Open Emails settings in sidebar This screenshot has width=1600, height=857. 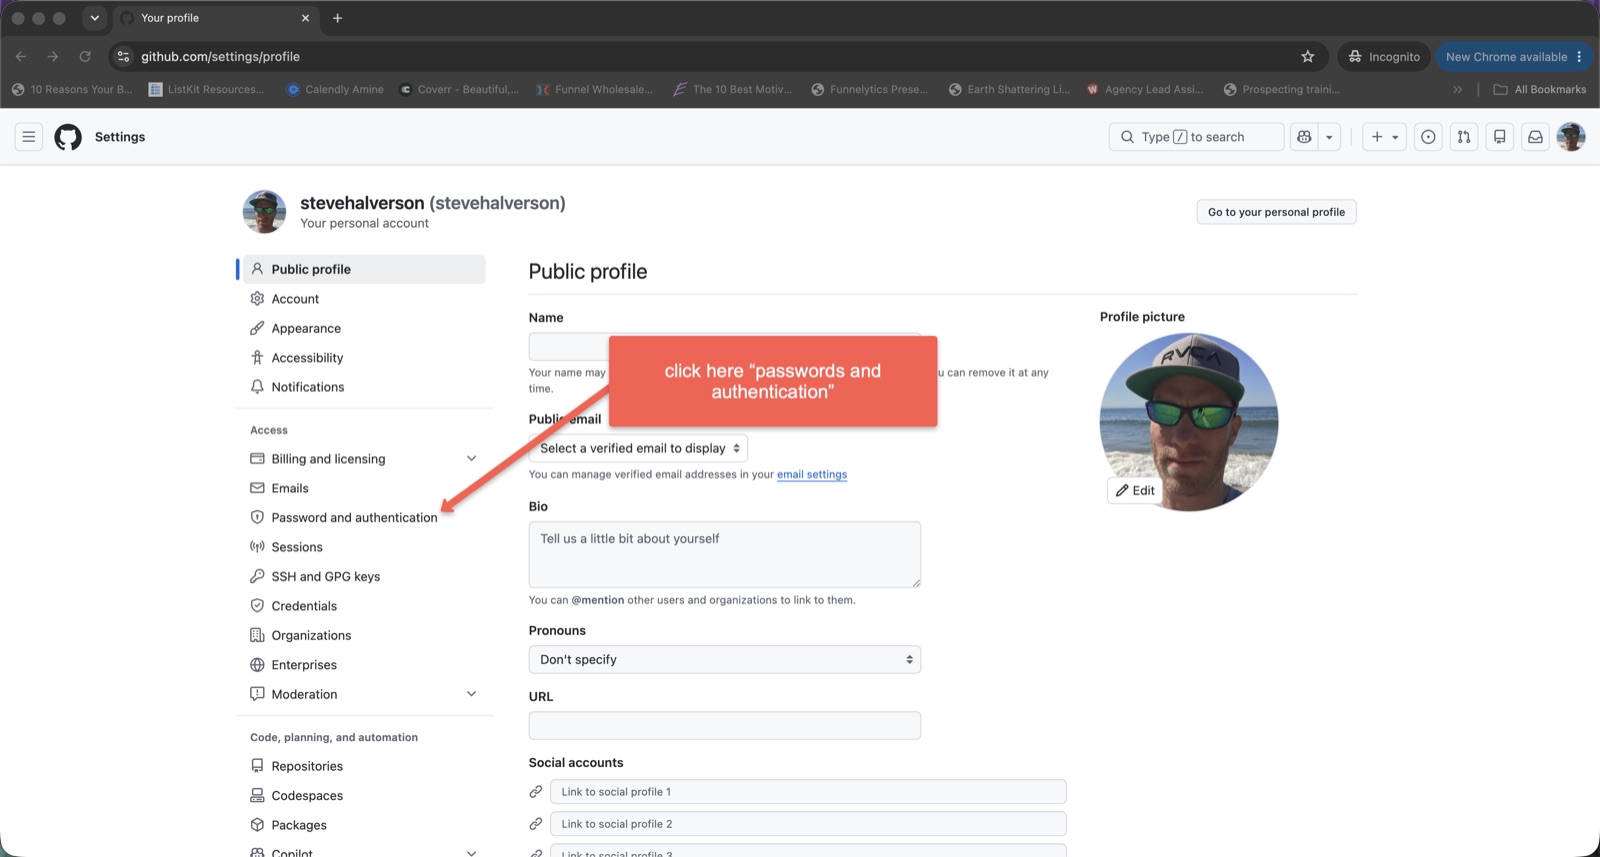[364, 488]
